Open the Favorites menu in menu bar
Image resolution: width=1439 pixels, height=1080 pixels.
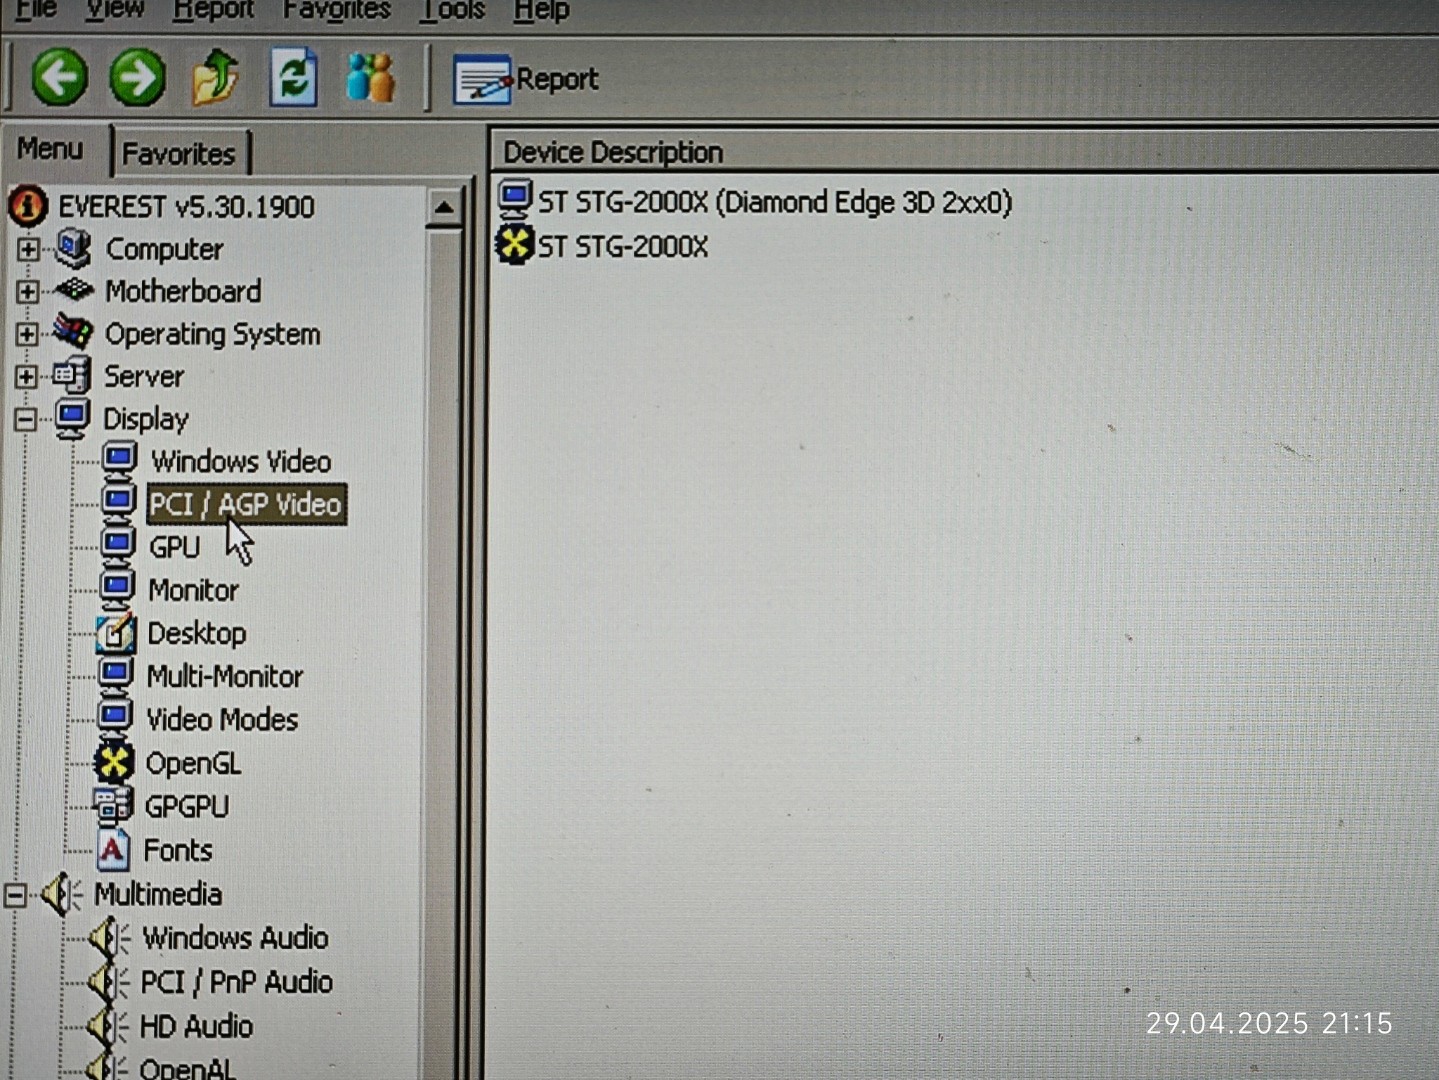point(337,10)
